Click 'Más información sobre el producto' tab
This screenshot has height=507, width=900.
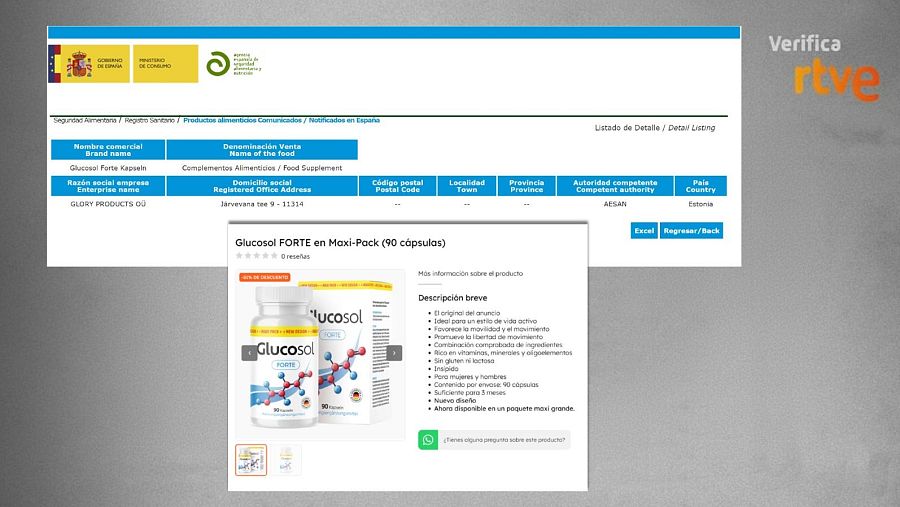(470, 274)
